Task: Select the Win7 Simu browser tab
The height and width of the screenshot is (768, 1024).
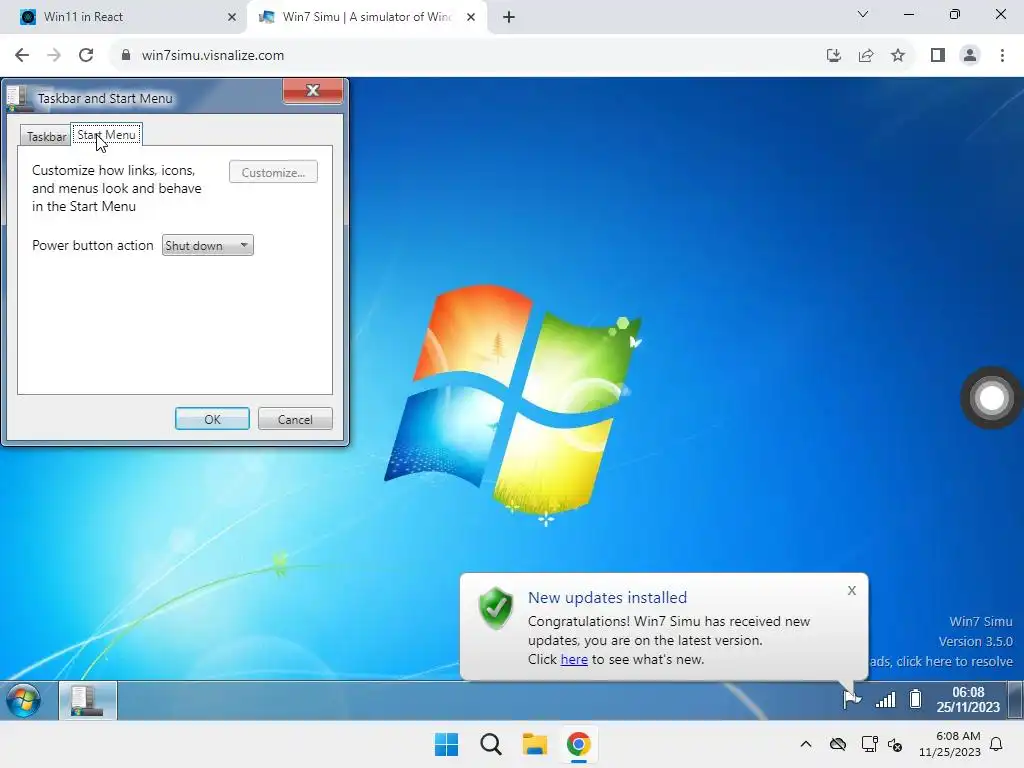Action: (x=367, y=17)
